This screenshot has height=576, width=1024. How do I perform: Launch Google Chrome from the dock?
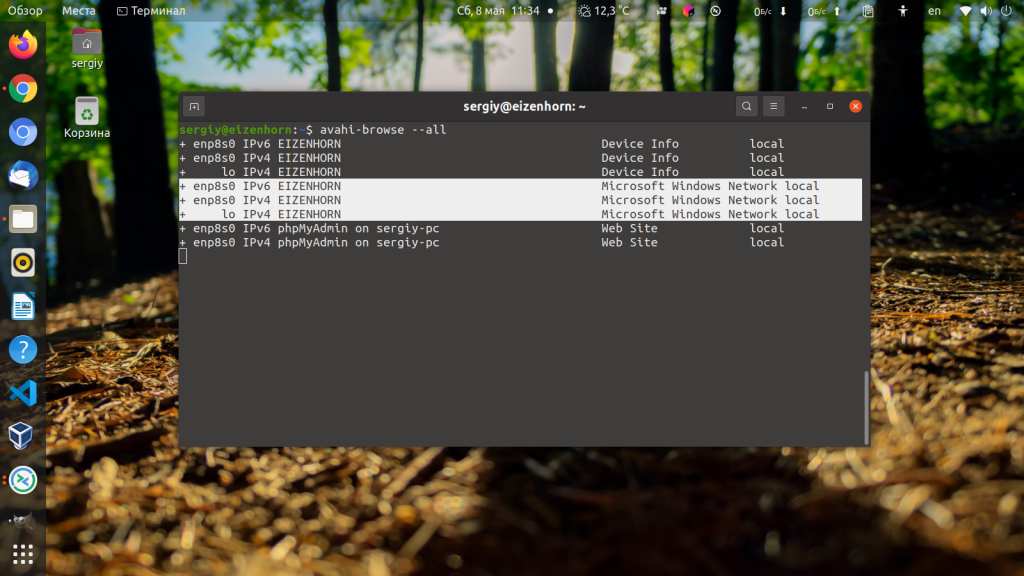(23, 89)
